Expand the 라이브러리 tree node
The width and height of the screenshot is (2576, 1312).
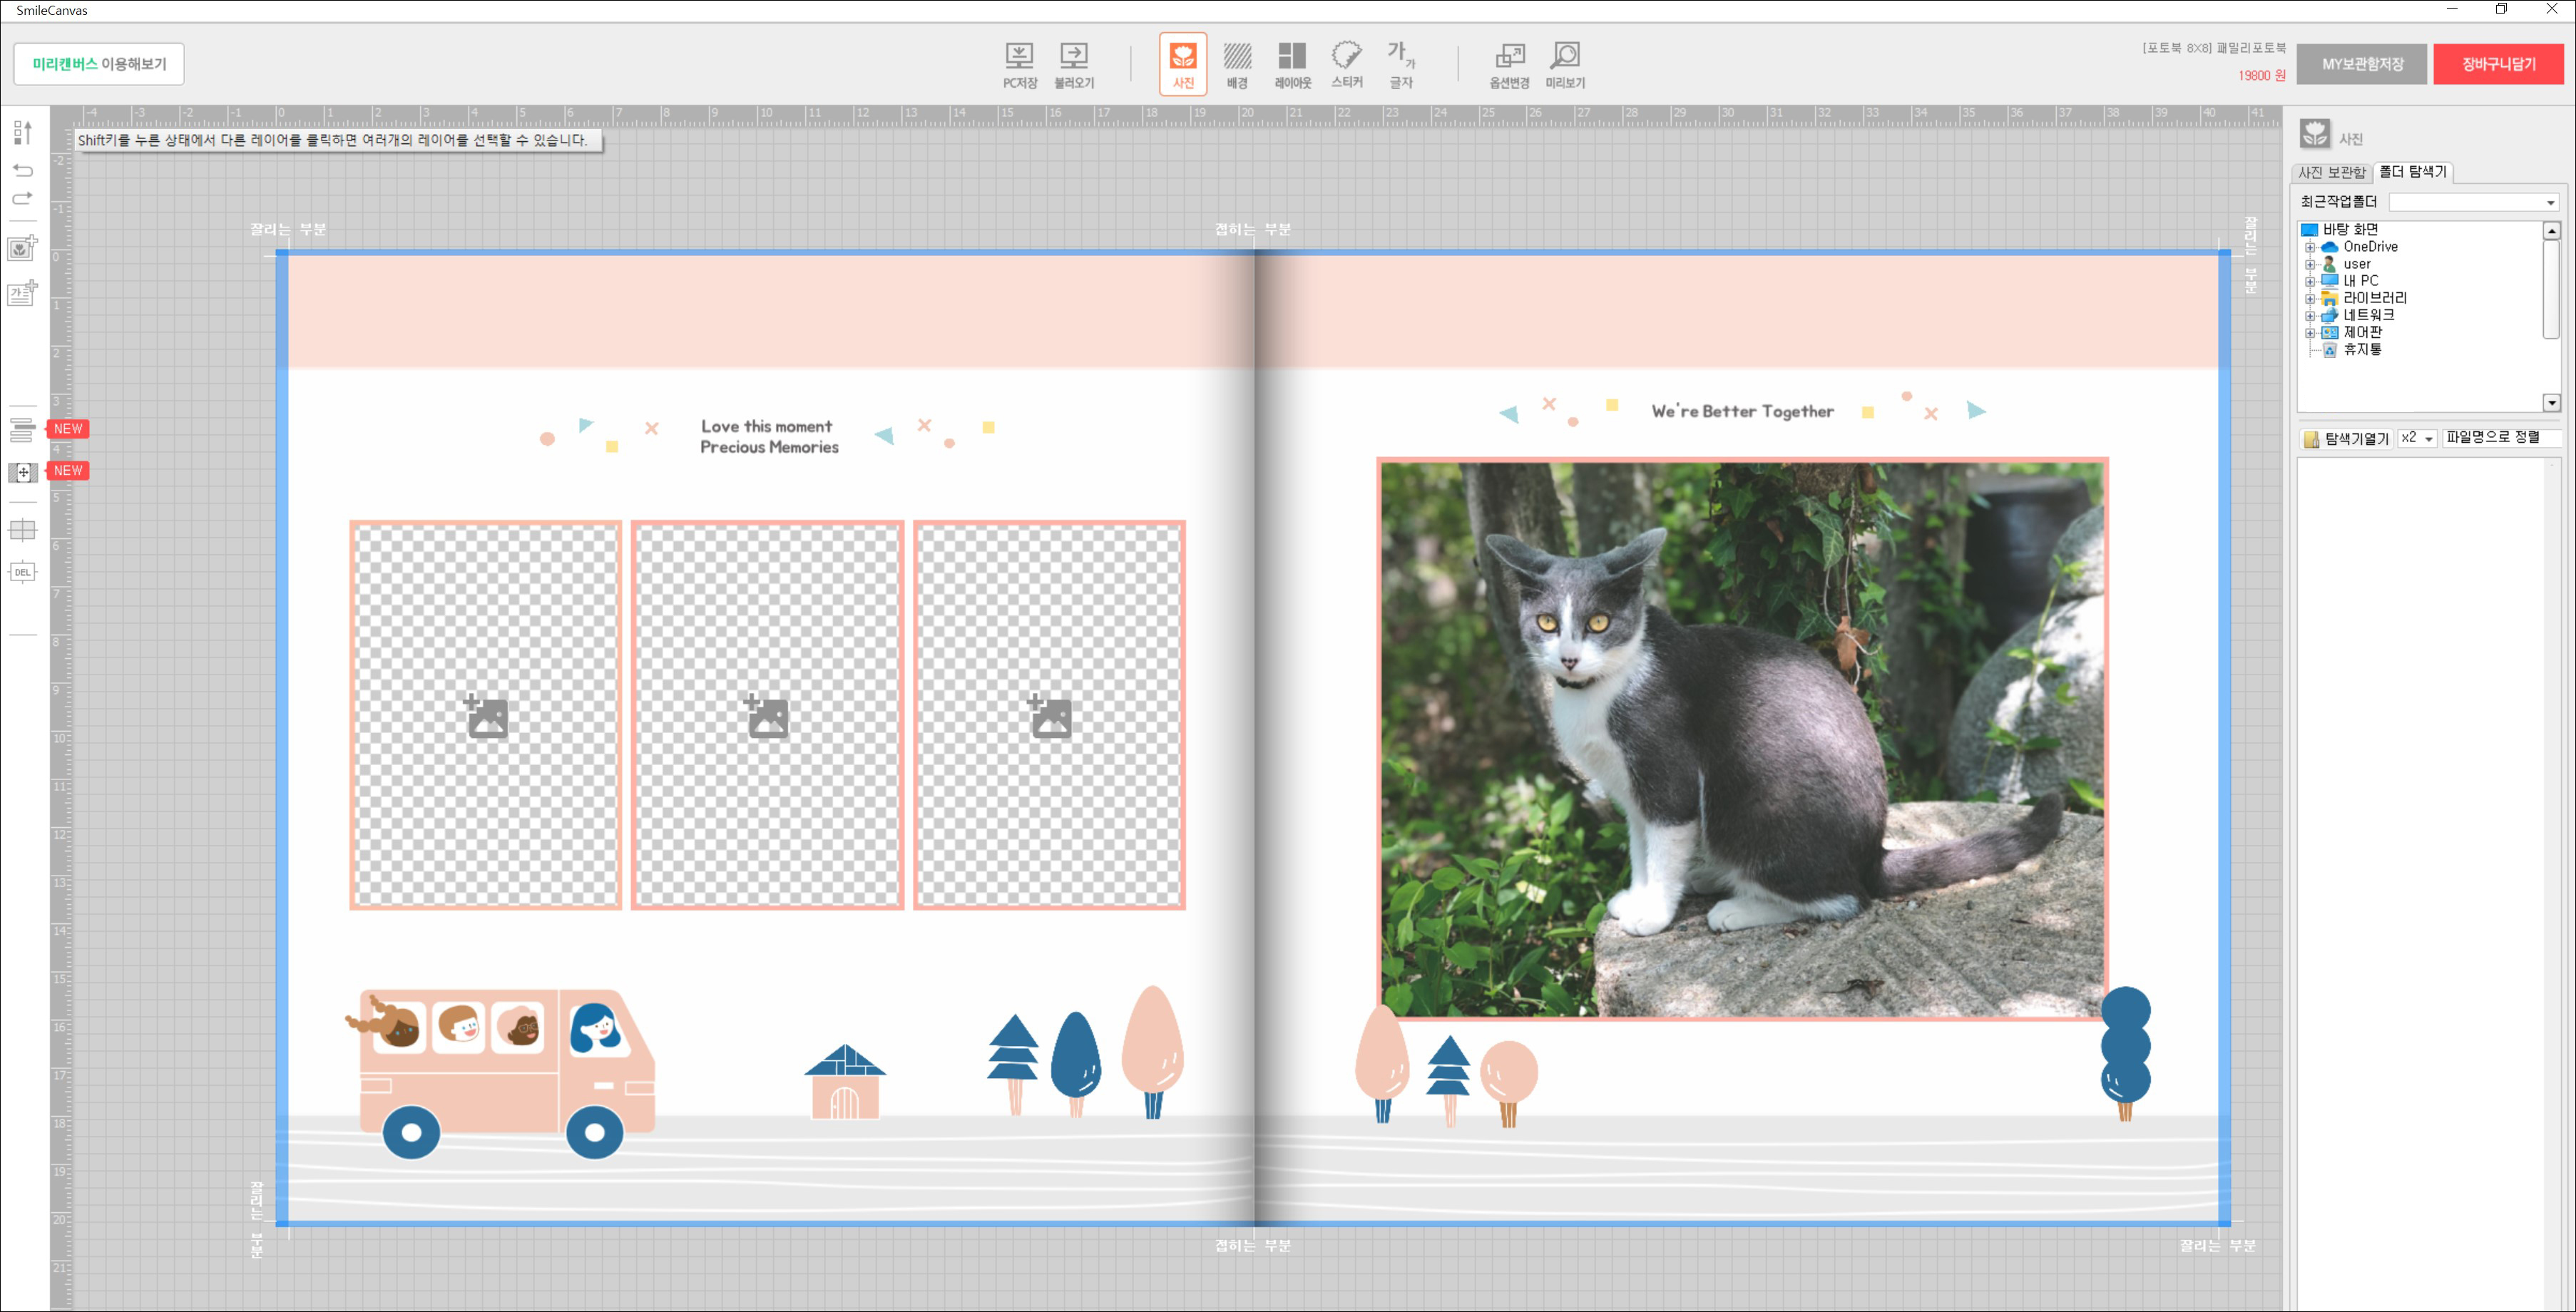pos(2310,298)
